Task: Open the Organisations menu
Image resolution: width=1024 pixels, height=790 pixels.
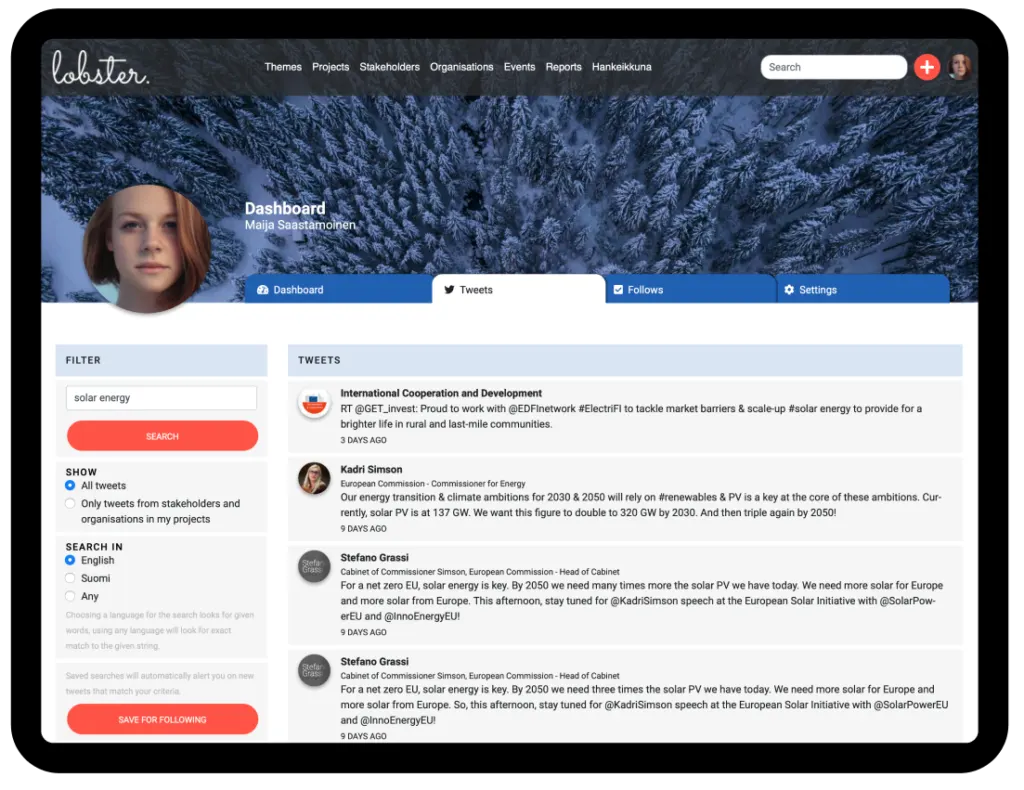Action: pos(462,67)
